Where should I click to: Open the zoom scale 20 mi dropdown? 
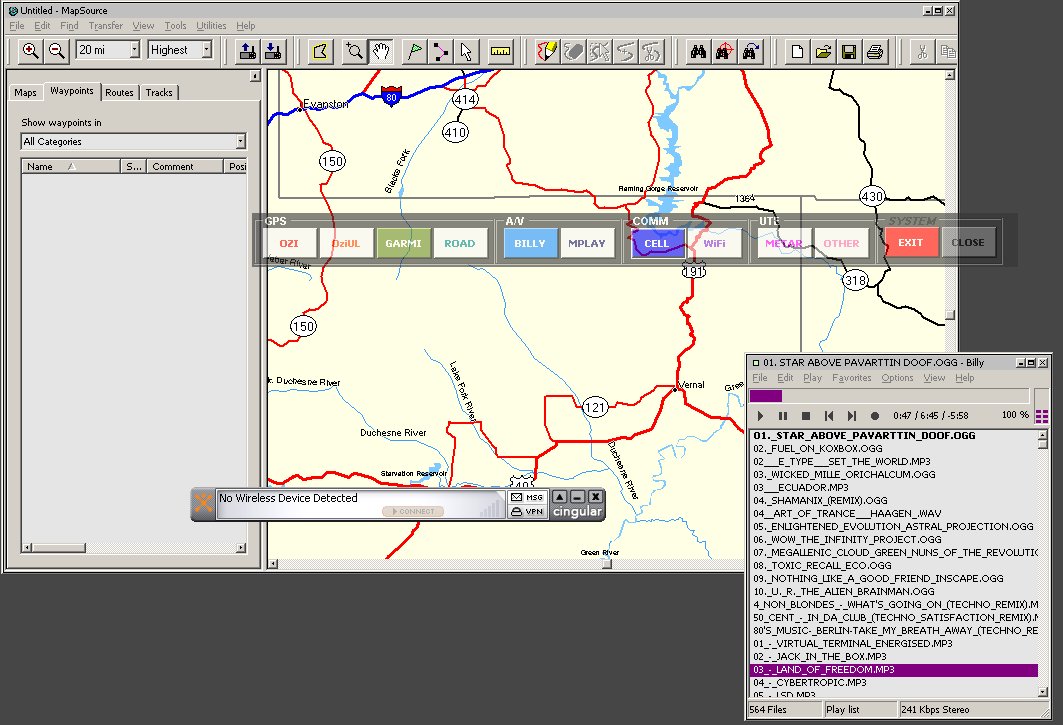pyautogui.click(x=135, y=50)
